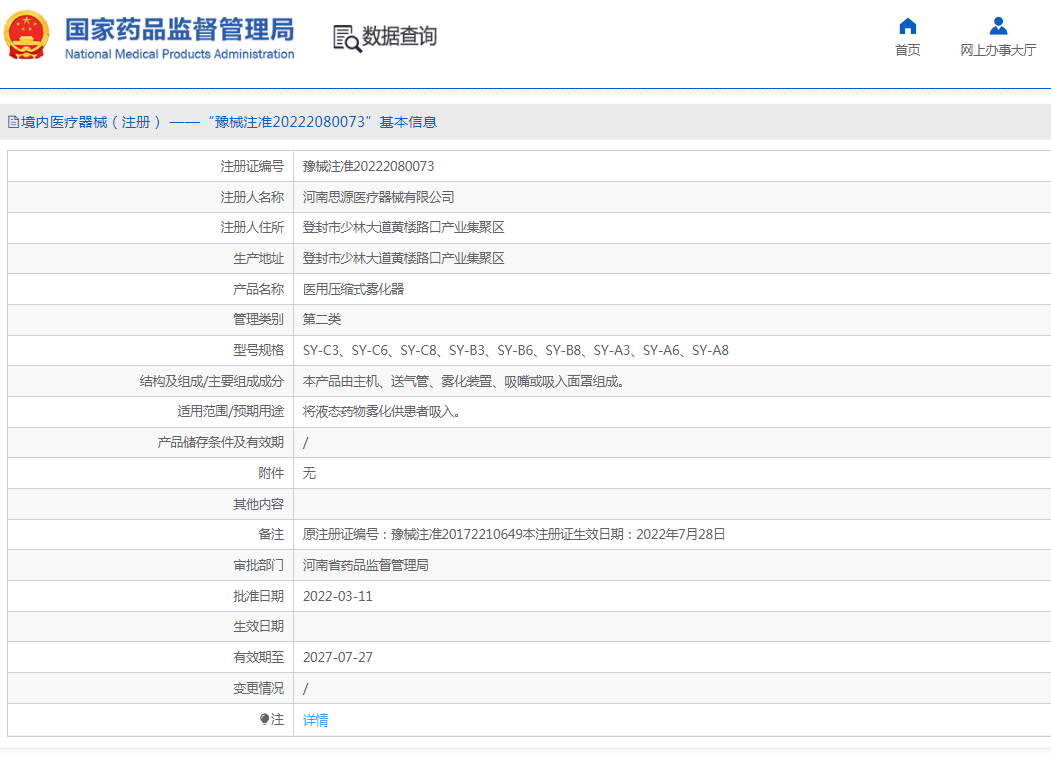Click the document icon beside 境内医疗器械
Image resolution: width=1051 pixels, height=762 pixels.
click(13, 122)
